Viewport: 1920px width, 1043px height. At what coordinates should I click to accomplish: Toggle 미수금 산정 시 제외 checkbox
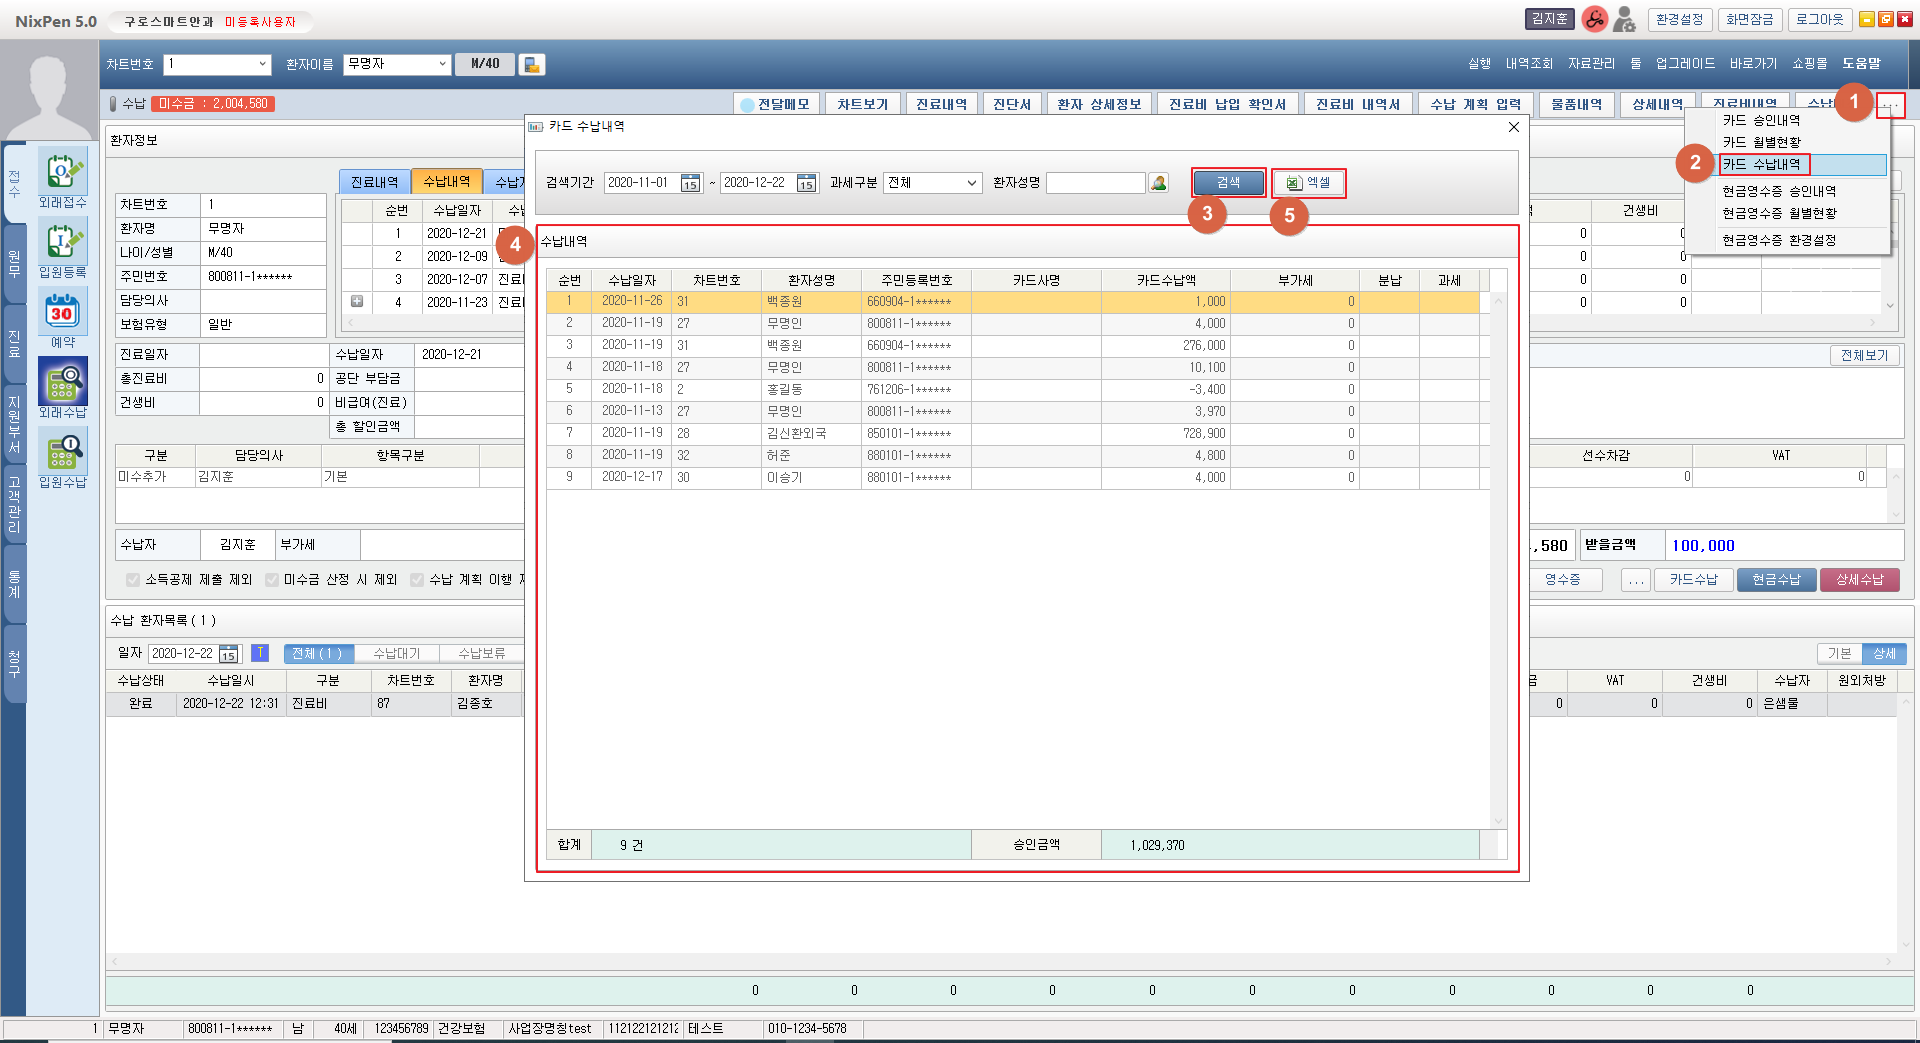pyautogui.click(x=272, y=580)
